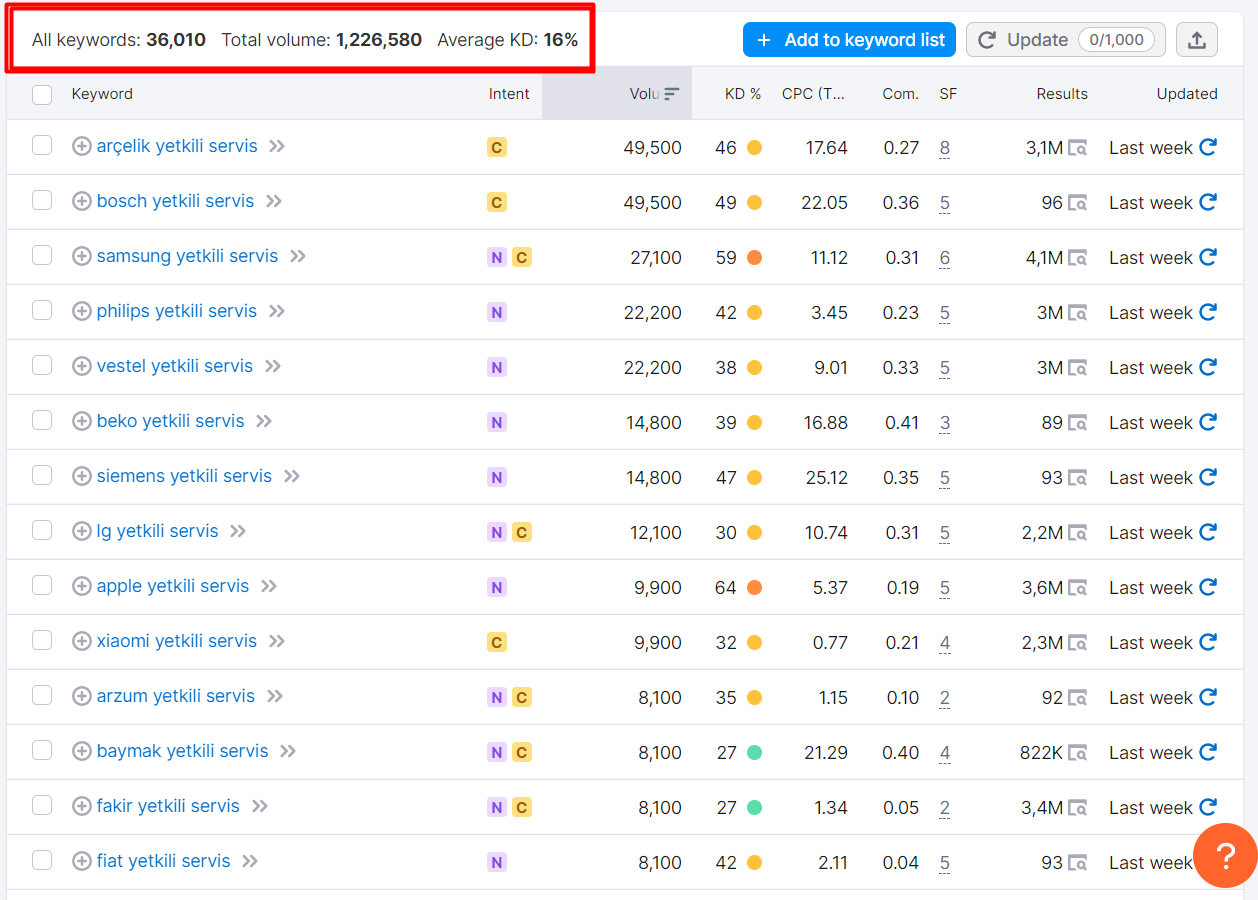Expand arrows next to samsung yetkili servis
Screen dimensions: 1258x900
pyautogui.click(x=298, y=256)
